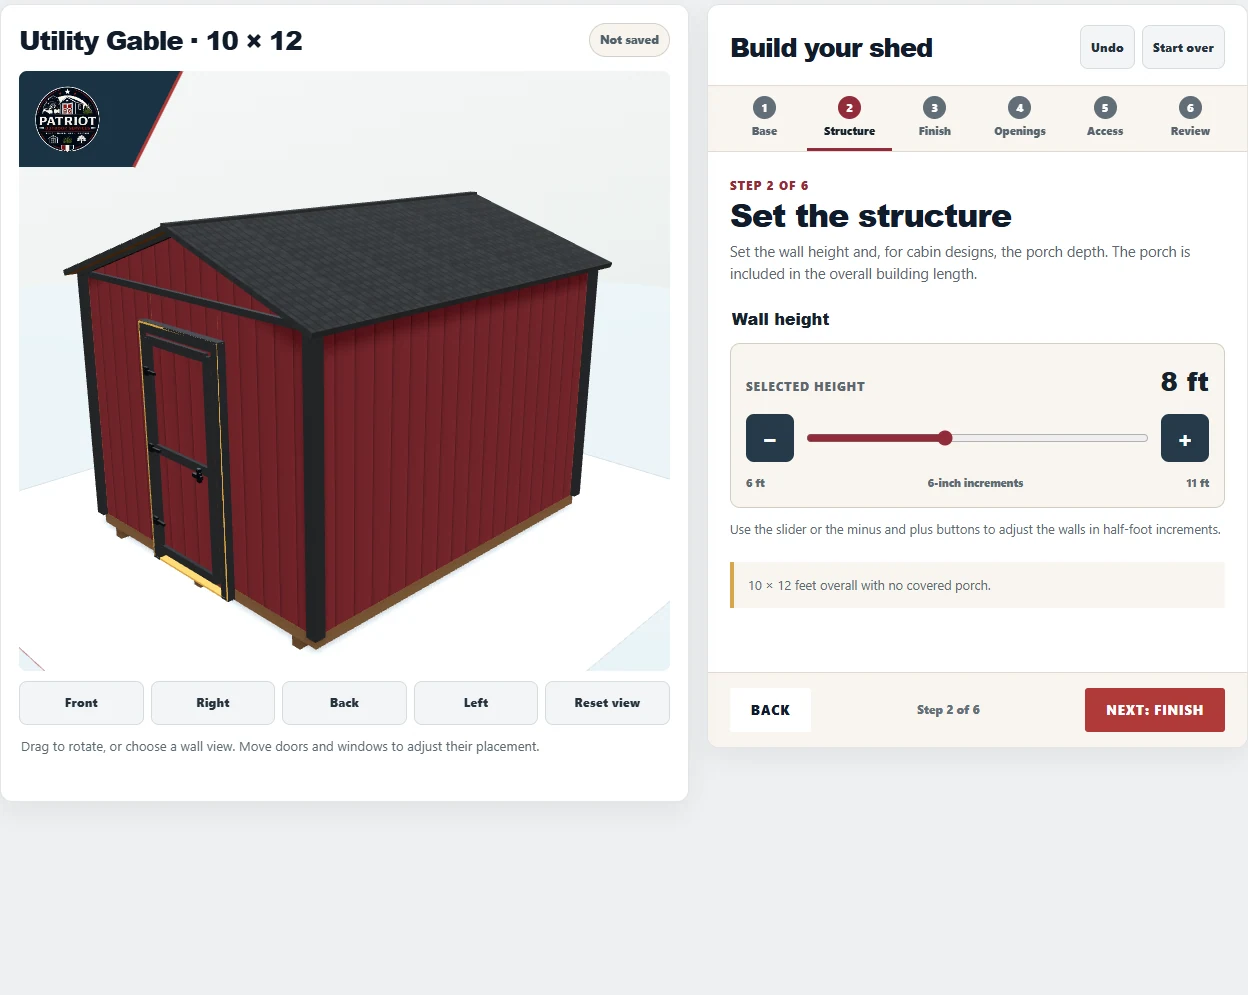Click the 'Build your shed' heading
This screenshot has width=1248, height=995.
tap(831, 48)
